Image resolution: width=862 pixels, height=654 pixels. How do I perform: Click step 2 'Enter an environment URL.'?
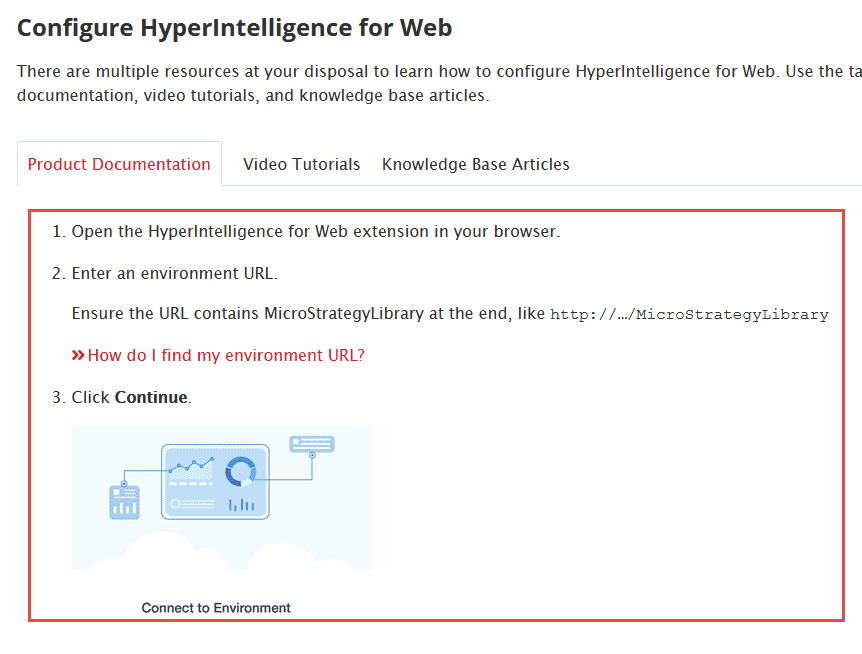tap(175, 273)
